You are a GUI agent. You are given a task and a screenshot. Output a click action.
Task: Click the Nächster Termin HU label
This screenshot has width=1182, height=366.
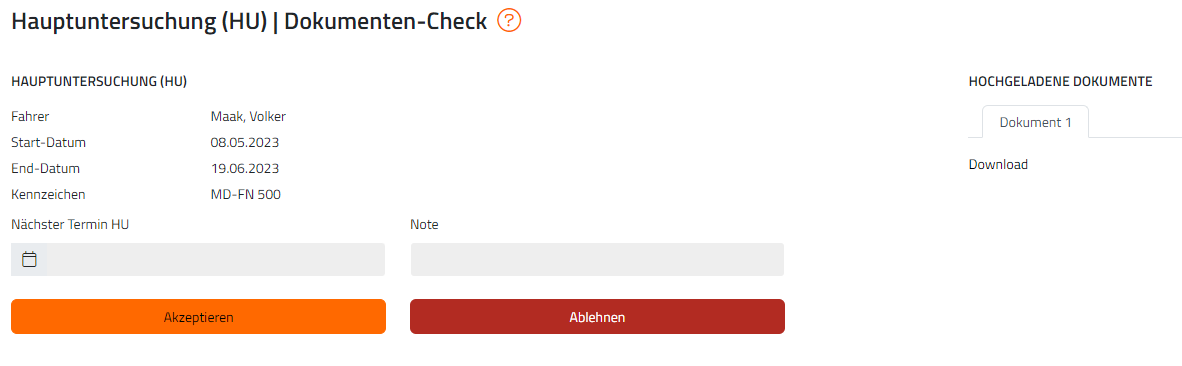[64, 224]
